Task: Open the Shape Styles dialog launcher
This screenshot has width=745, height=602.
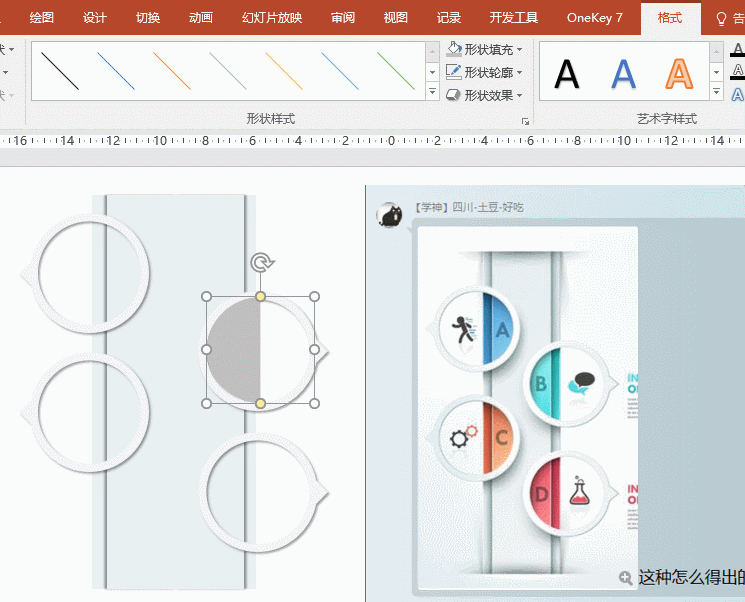Action: pyautogui.click(x=525, y=121)
